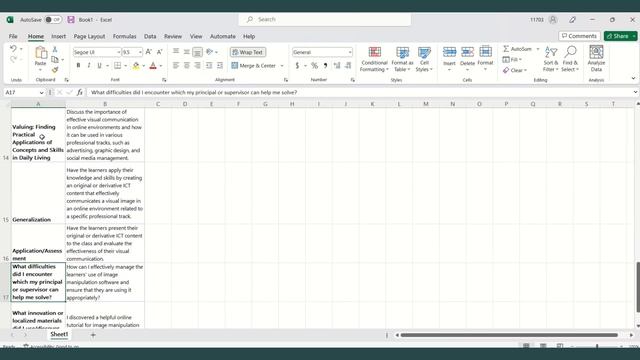Click the Align Right icon
The height and width of the screenshot is (360, 640).
[x=197, y=65]
